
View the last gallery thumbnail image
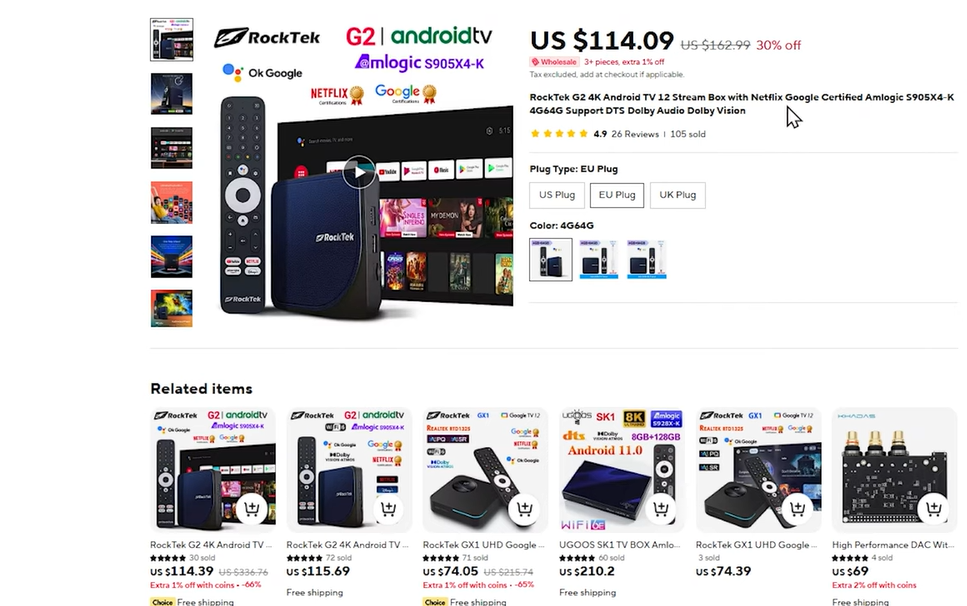[171, 308]
